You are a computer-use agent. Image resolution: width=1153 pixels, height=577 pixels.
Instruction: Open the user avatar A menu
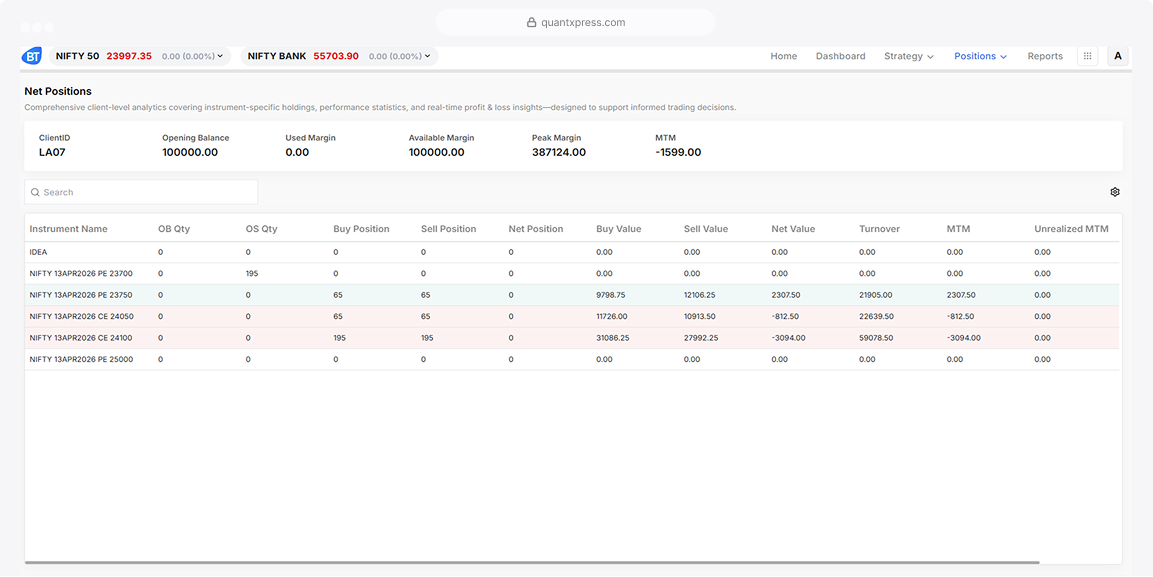(x=1118, y=56)
